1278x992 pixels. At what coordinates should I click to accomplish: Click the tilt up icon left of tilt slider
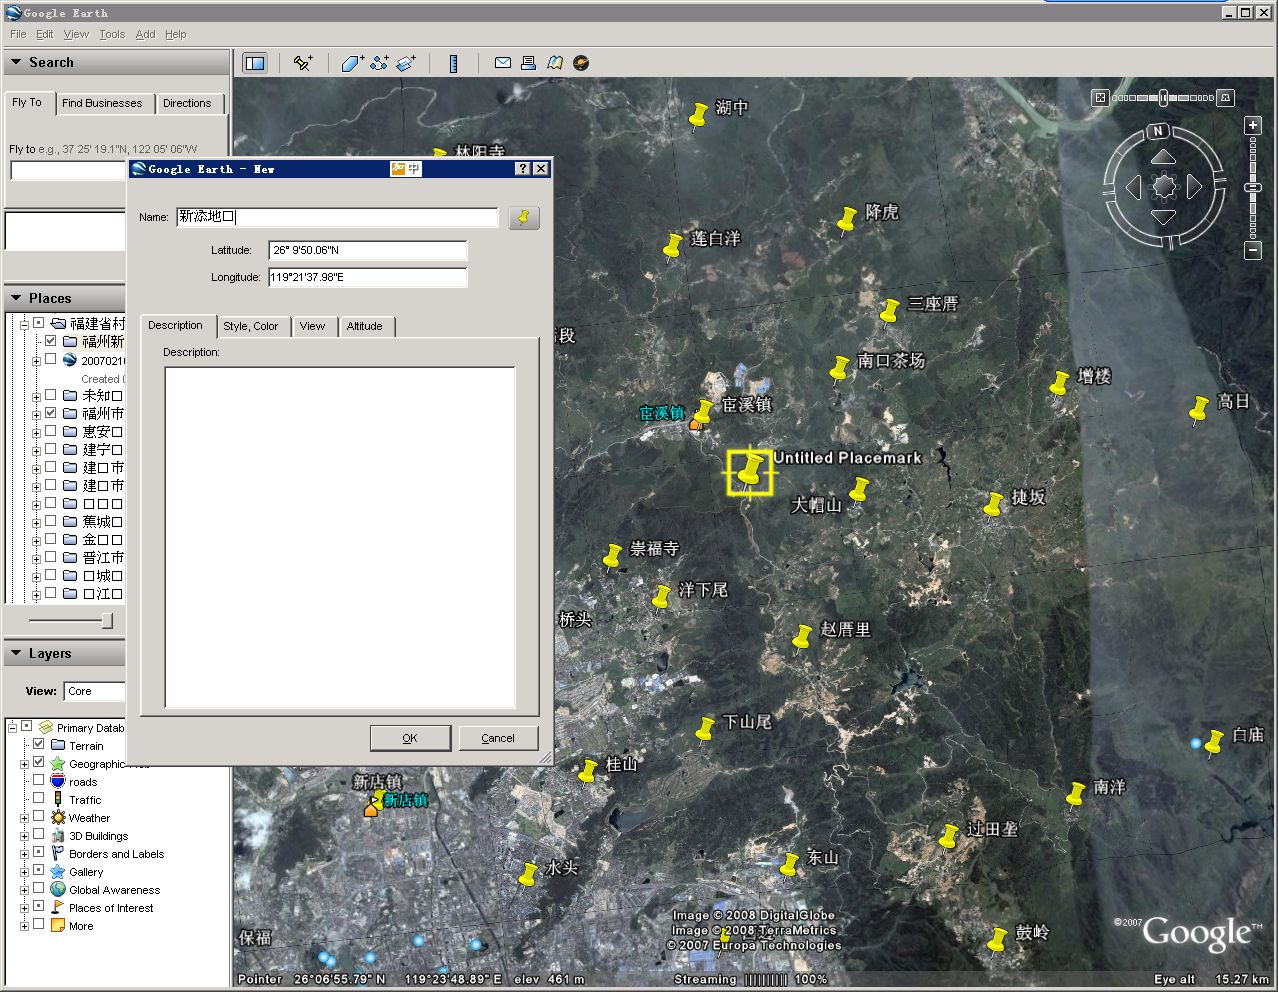click(x=1100, y=98)
